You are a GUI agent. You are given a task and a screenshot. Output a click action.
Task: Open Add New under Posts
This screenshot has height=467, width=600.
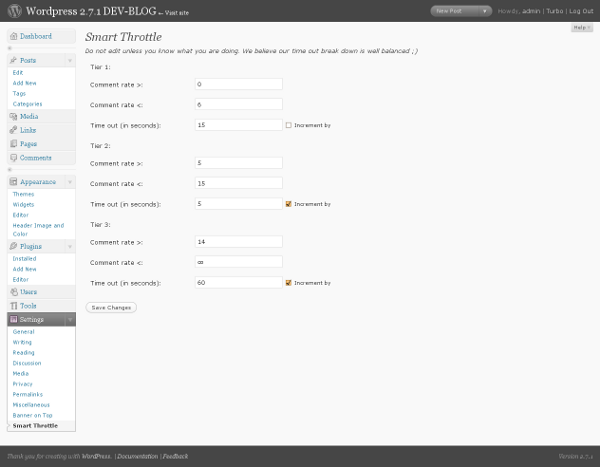click(x=24, y=83)
